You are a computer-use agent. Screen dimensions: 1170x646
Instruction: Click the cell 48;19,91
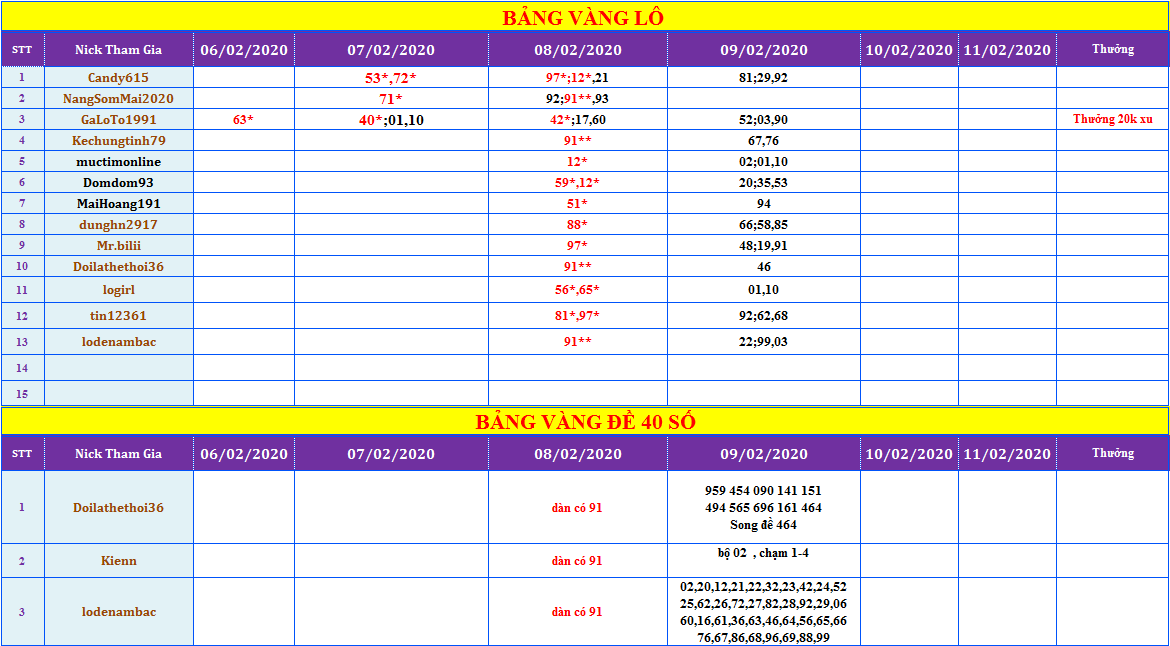[x=763, y=245]
